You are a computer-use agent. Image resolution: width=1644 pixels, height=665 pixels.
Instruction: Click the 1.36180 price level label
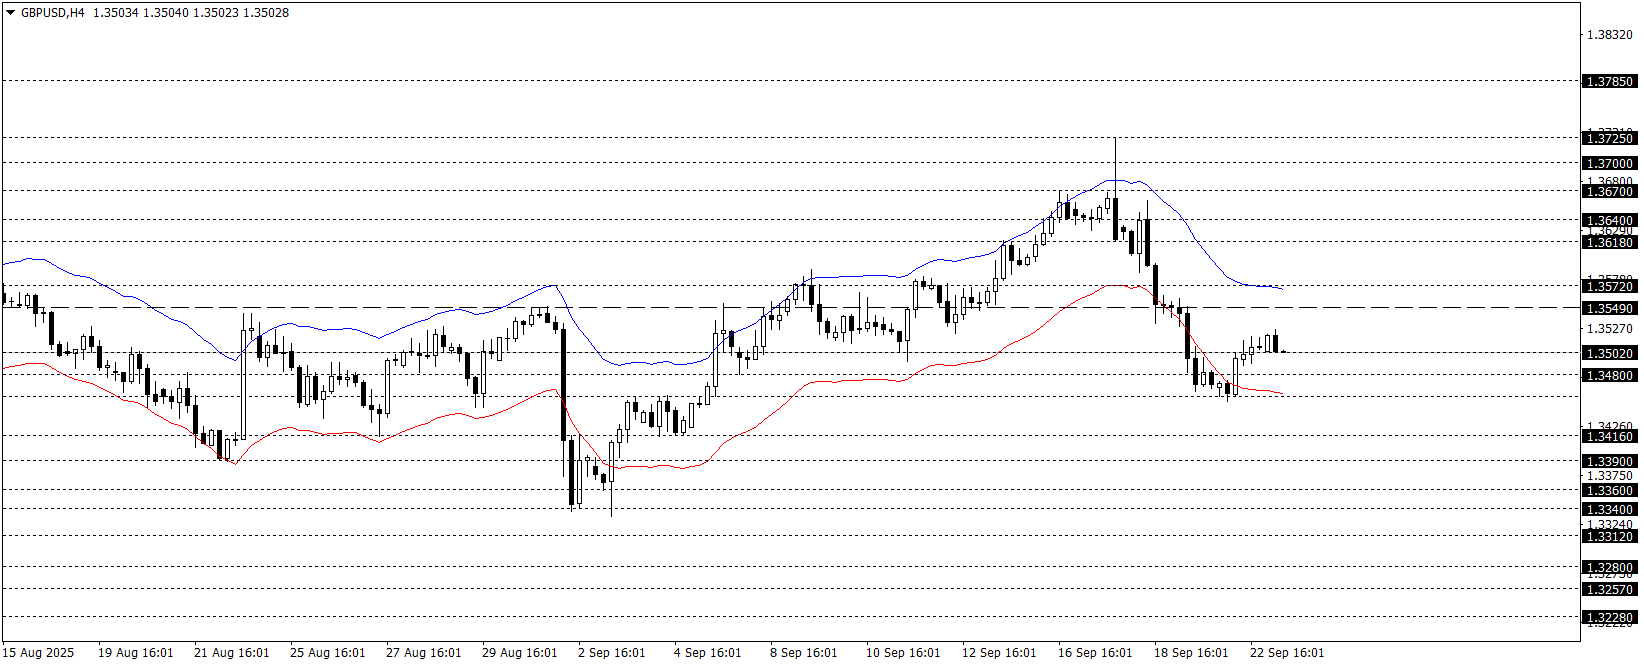pyautogui.click(x=1610, y=242)
